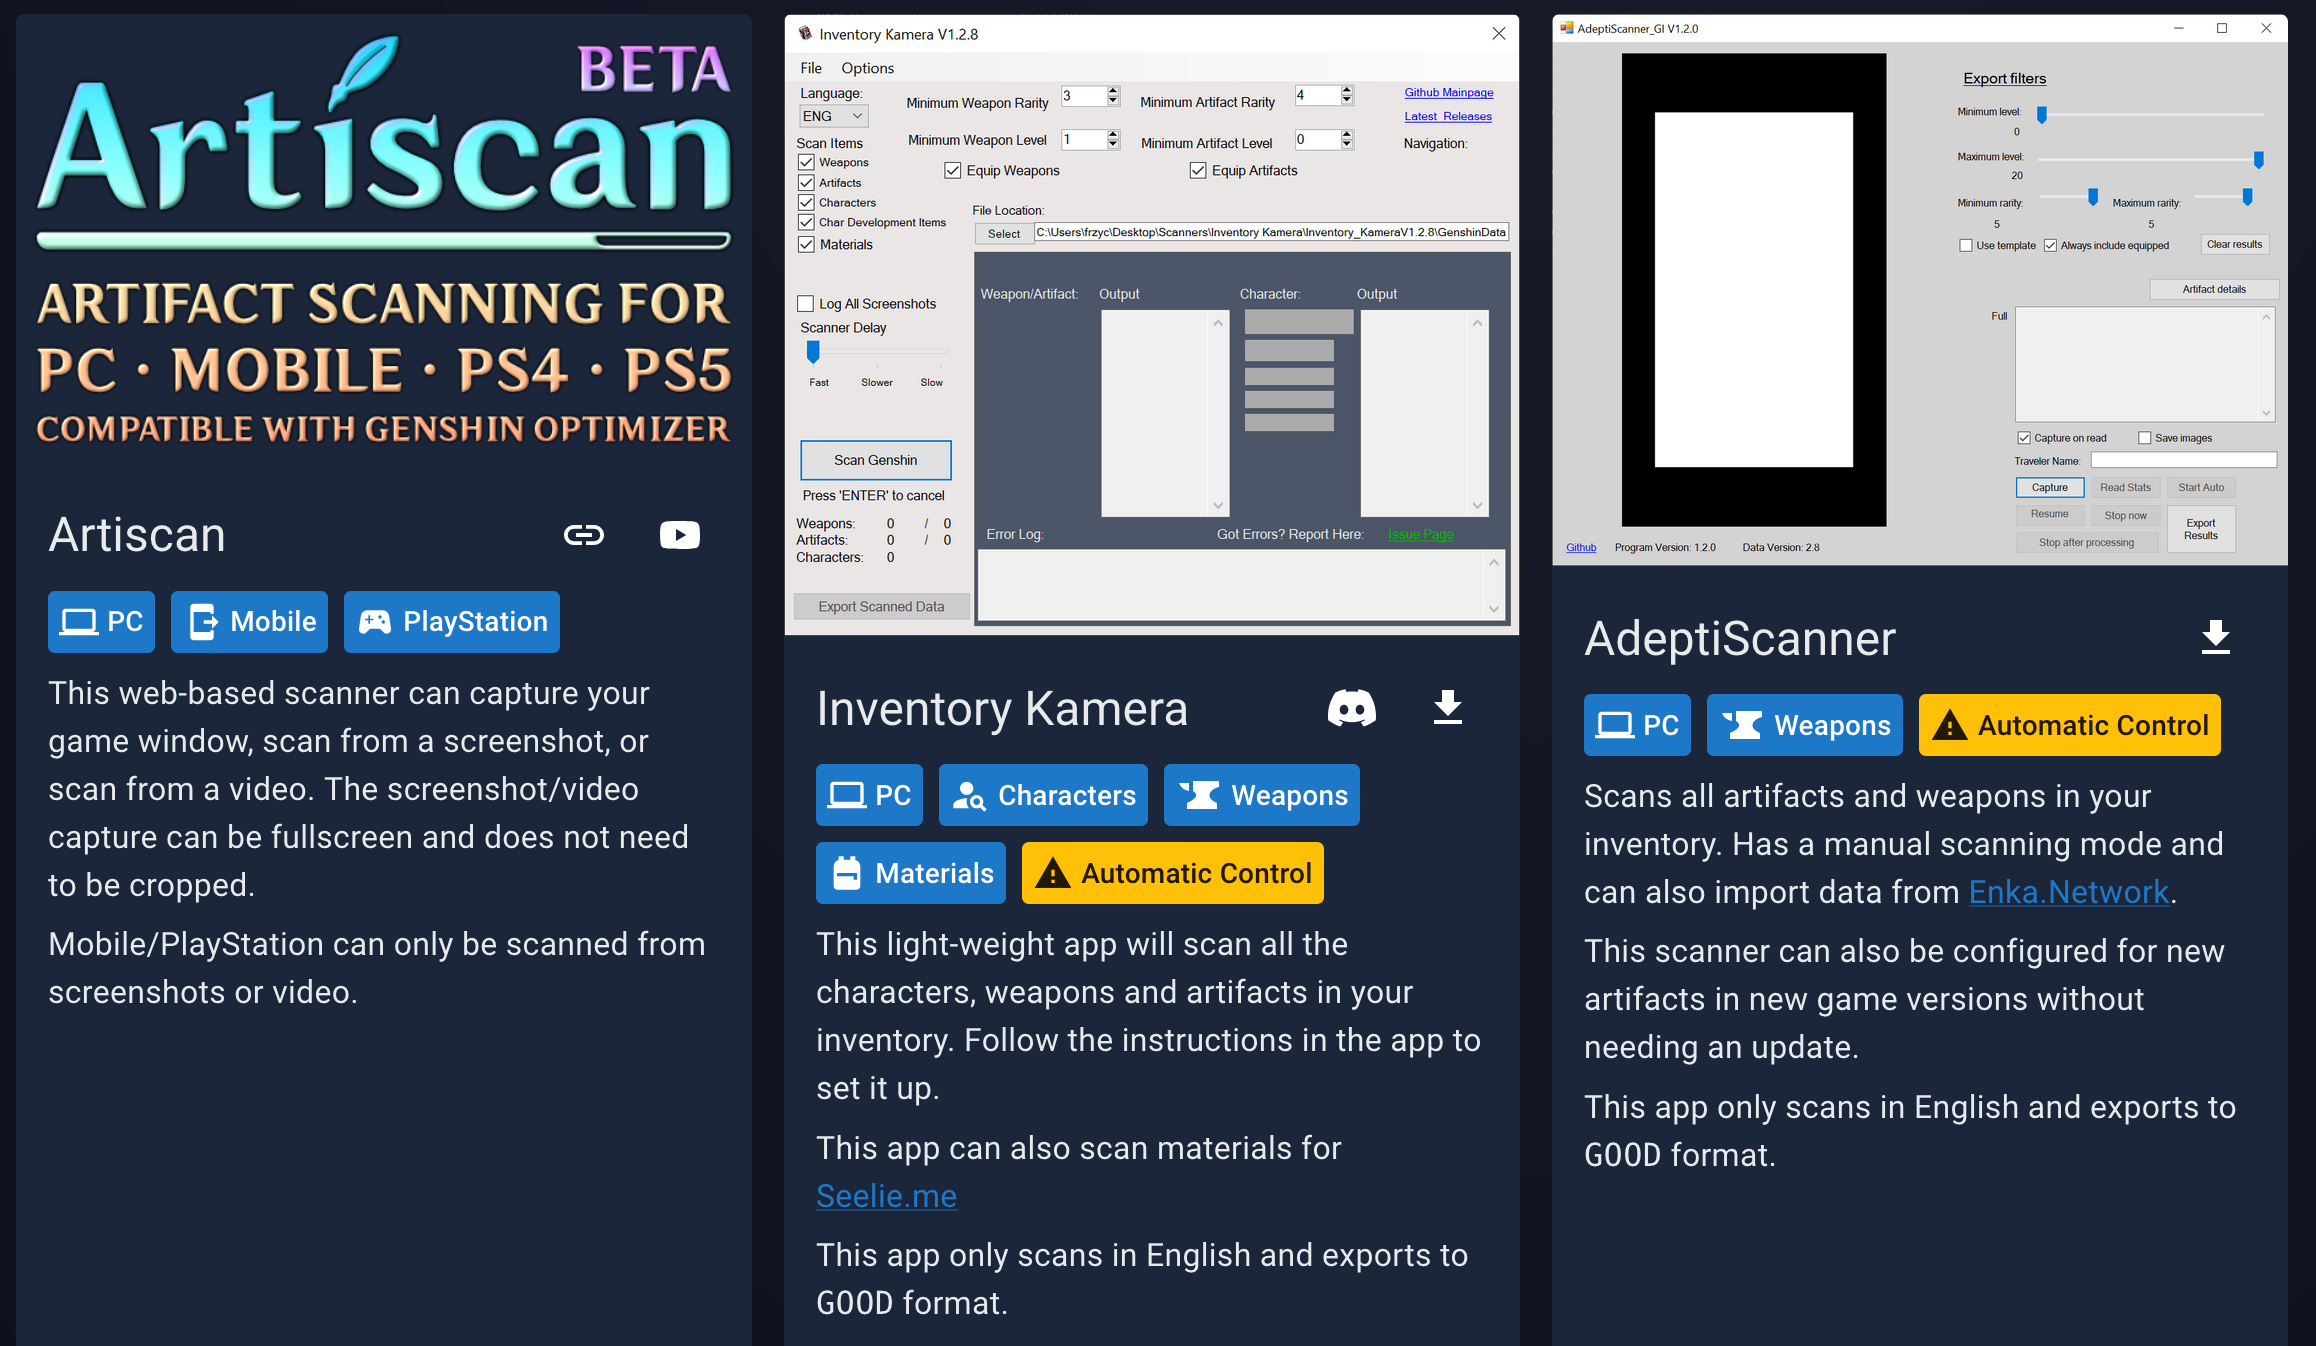Image resolution: width=2316 pixels, height=1346 pixels.
Task: Click the Traveler Name input field
Action: click(2183, 460)
